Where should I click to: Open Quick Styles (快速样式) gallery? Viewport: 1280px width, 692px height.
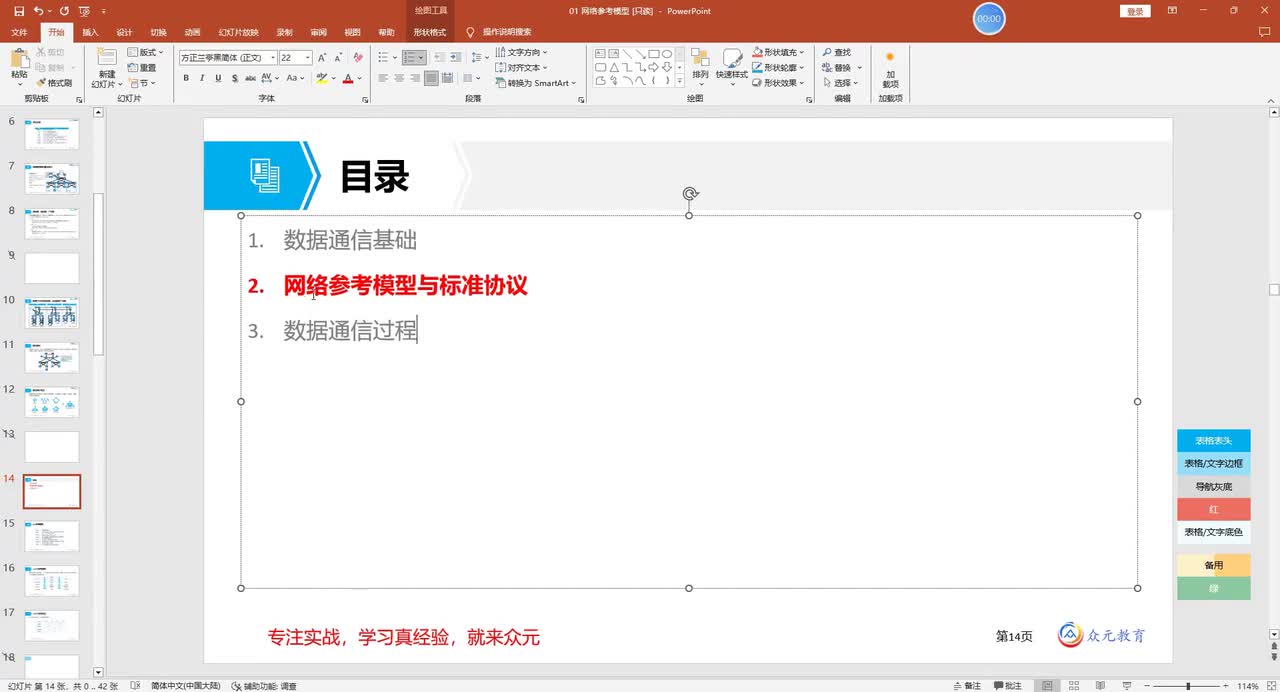pos(732,65)
